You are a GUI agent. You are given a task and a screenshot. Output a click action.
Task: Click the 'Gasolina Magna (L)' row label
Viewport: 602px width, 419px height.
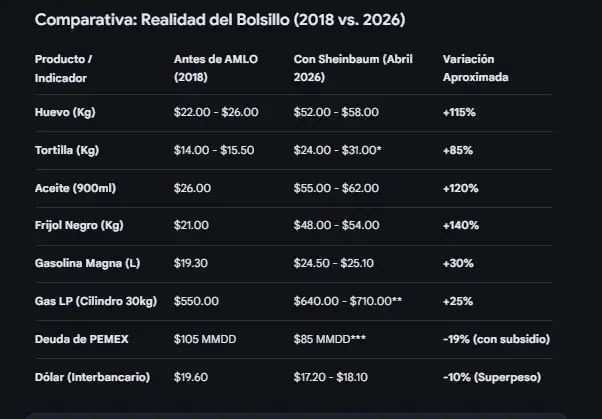[86, 263]
